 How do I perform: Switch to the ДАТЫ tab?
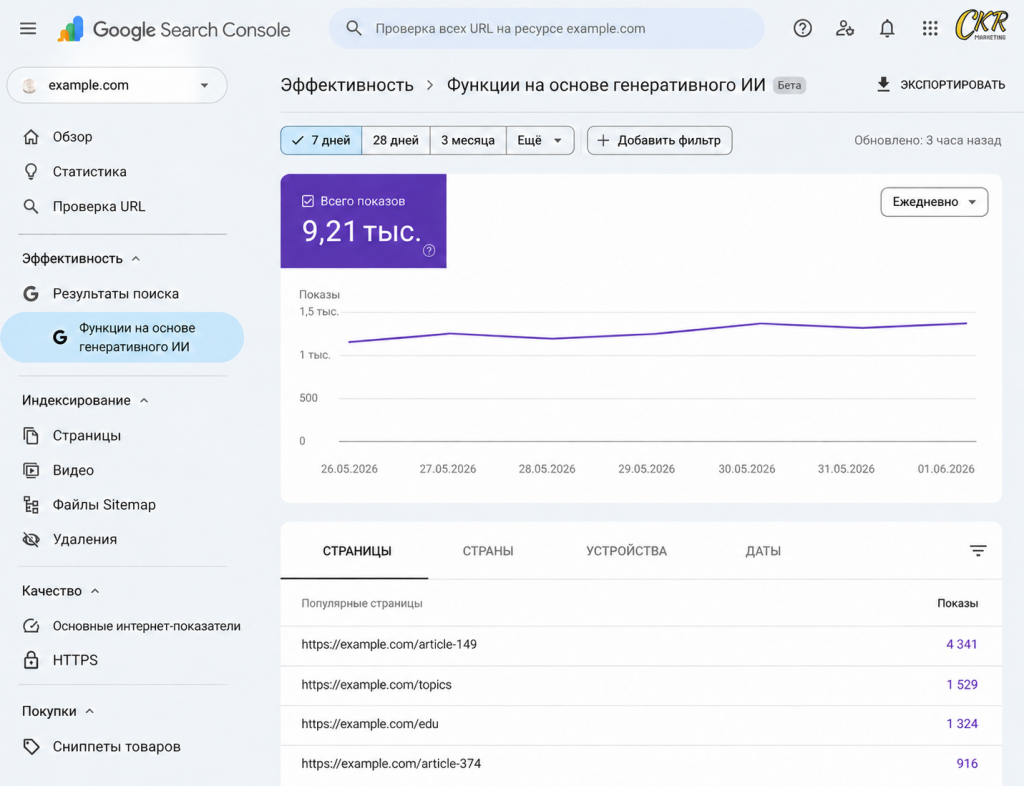click(763, 551)
